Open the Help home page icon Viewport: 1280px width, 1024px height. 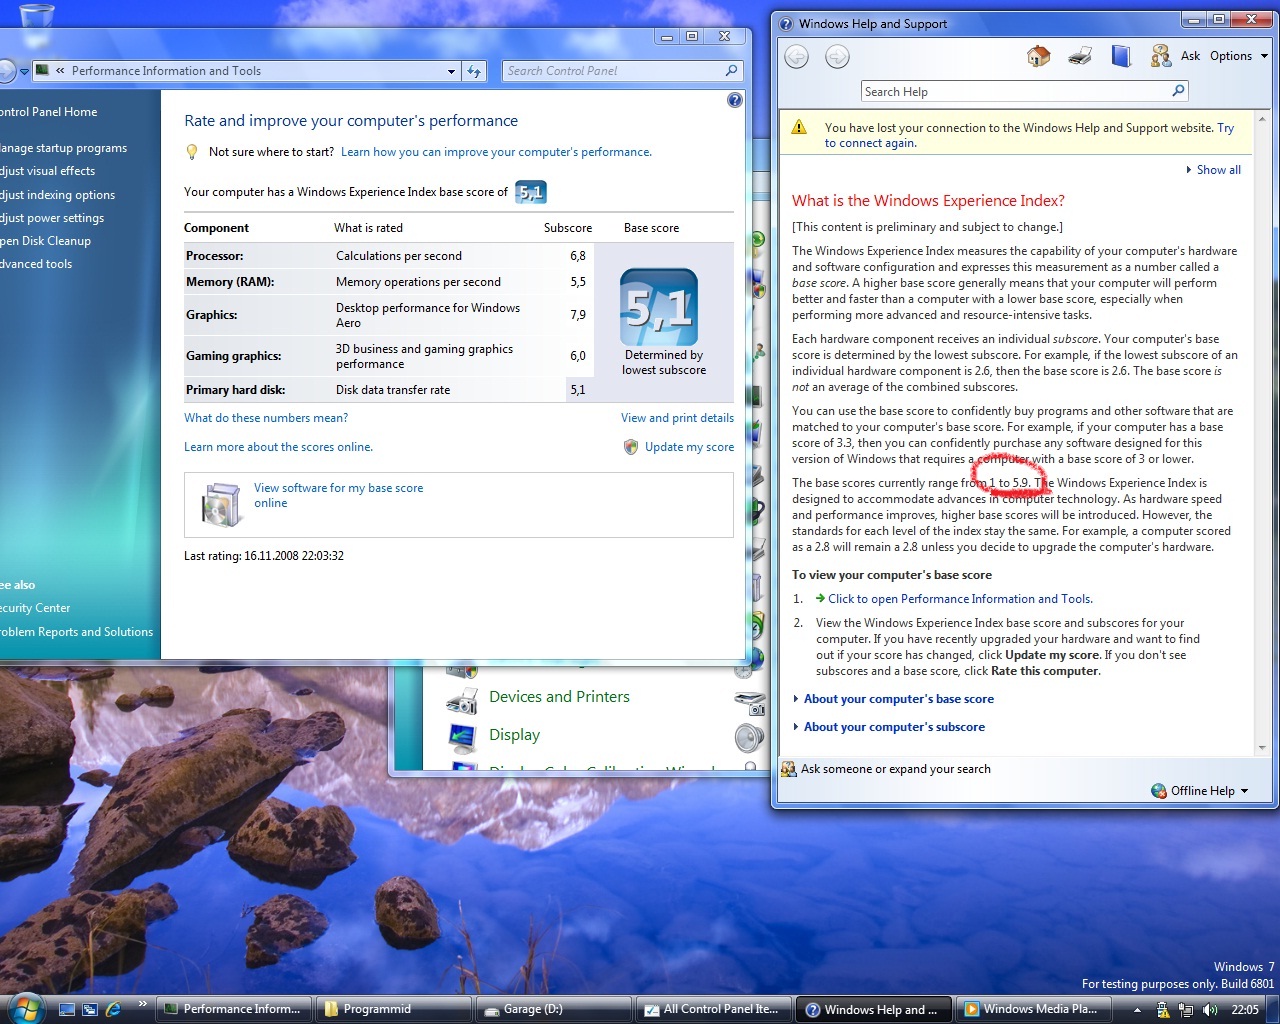point(1039,56)
